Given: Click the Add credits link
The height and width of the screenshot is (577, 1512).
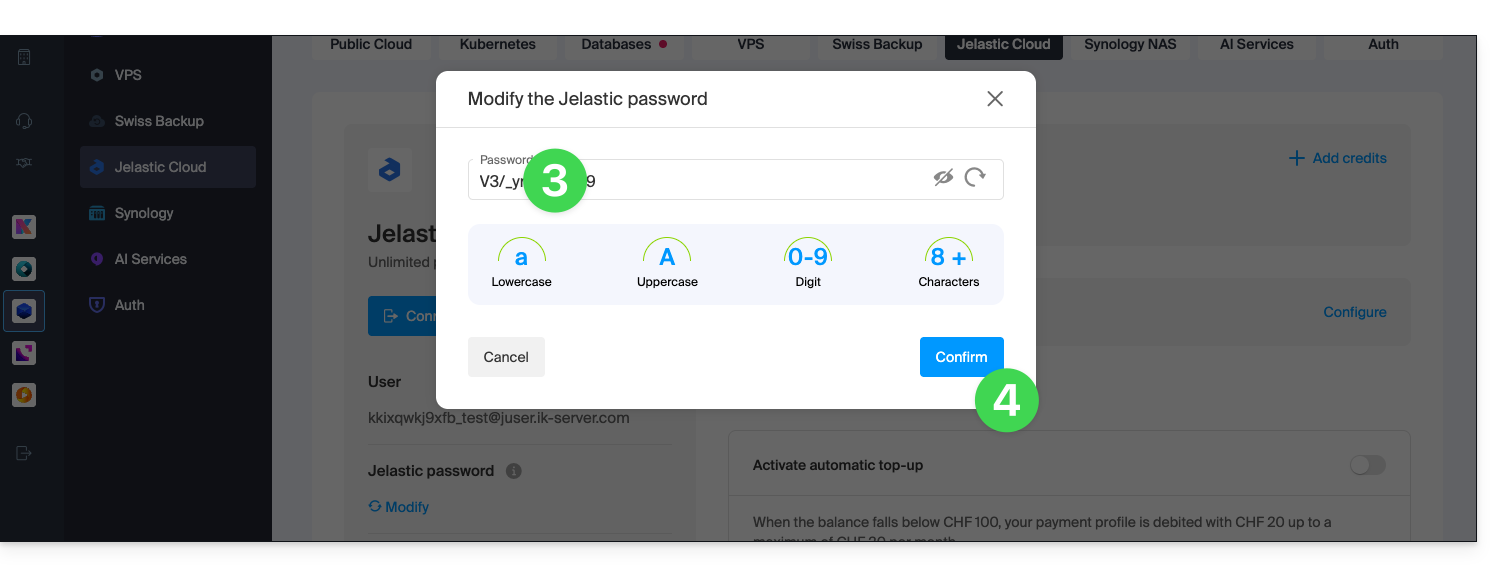Looking at the screenshot, I should tap(1337, 158).
